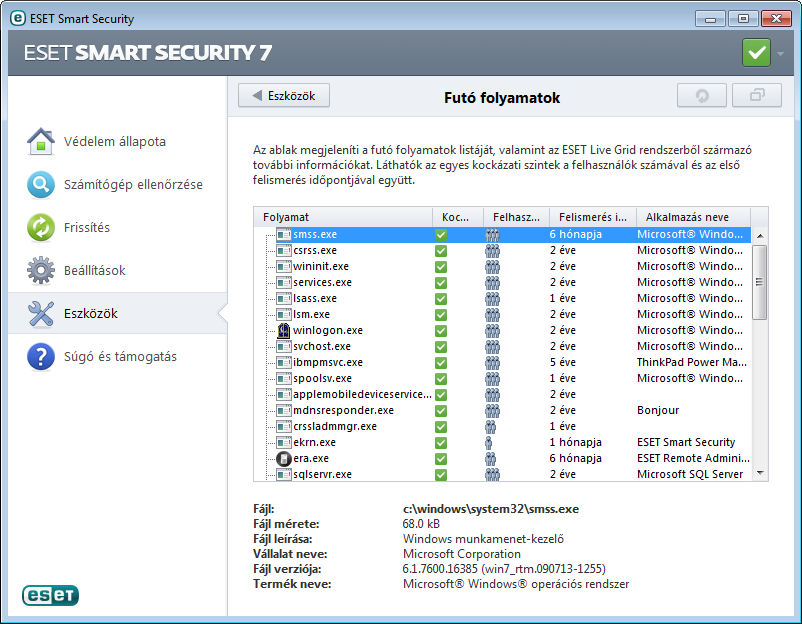
Task: Click risk level checkmark for ekrn.exe
Action: coord(440,442)
